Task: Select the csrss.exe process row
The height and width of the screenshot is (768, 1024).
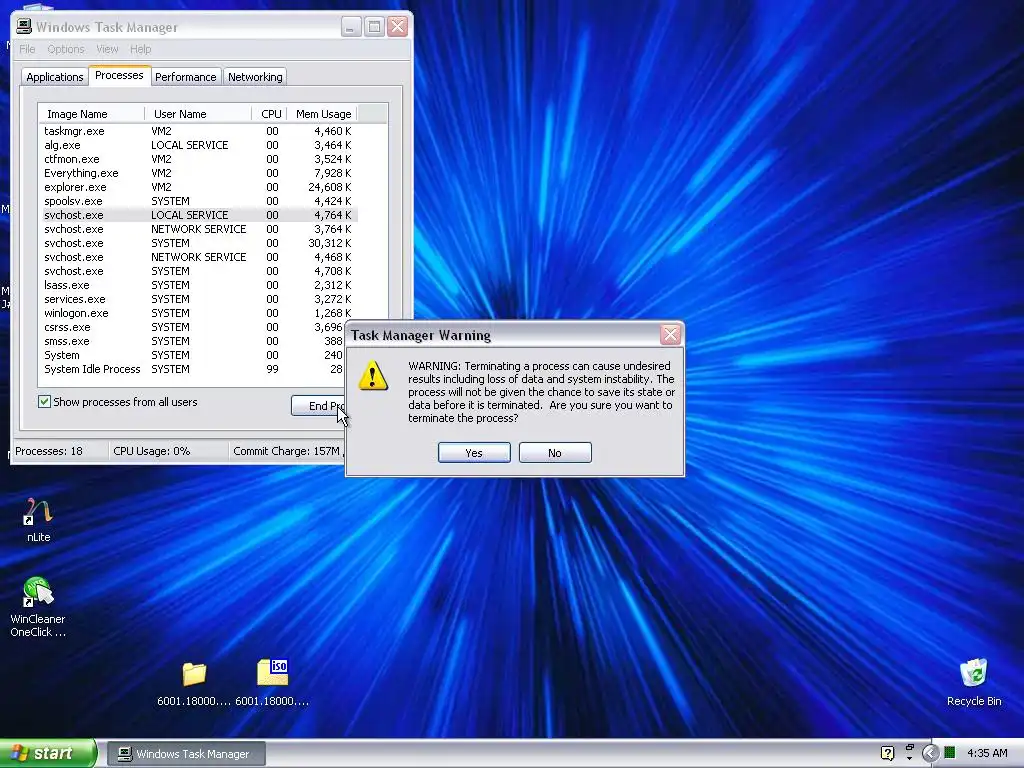Action: point(193,327)
